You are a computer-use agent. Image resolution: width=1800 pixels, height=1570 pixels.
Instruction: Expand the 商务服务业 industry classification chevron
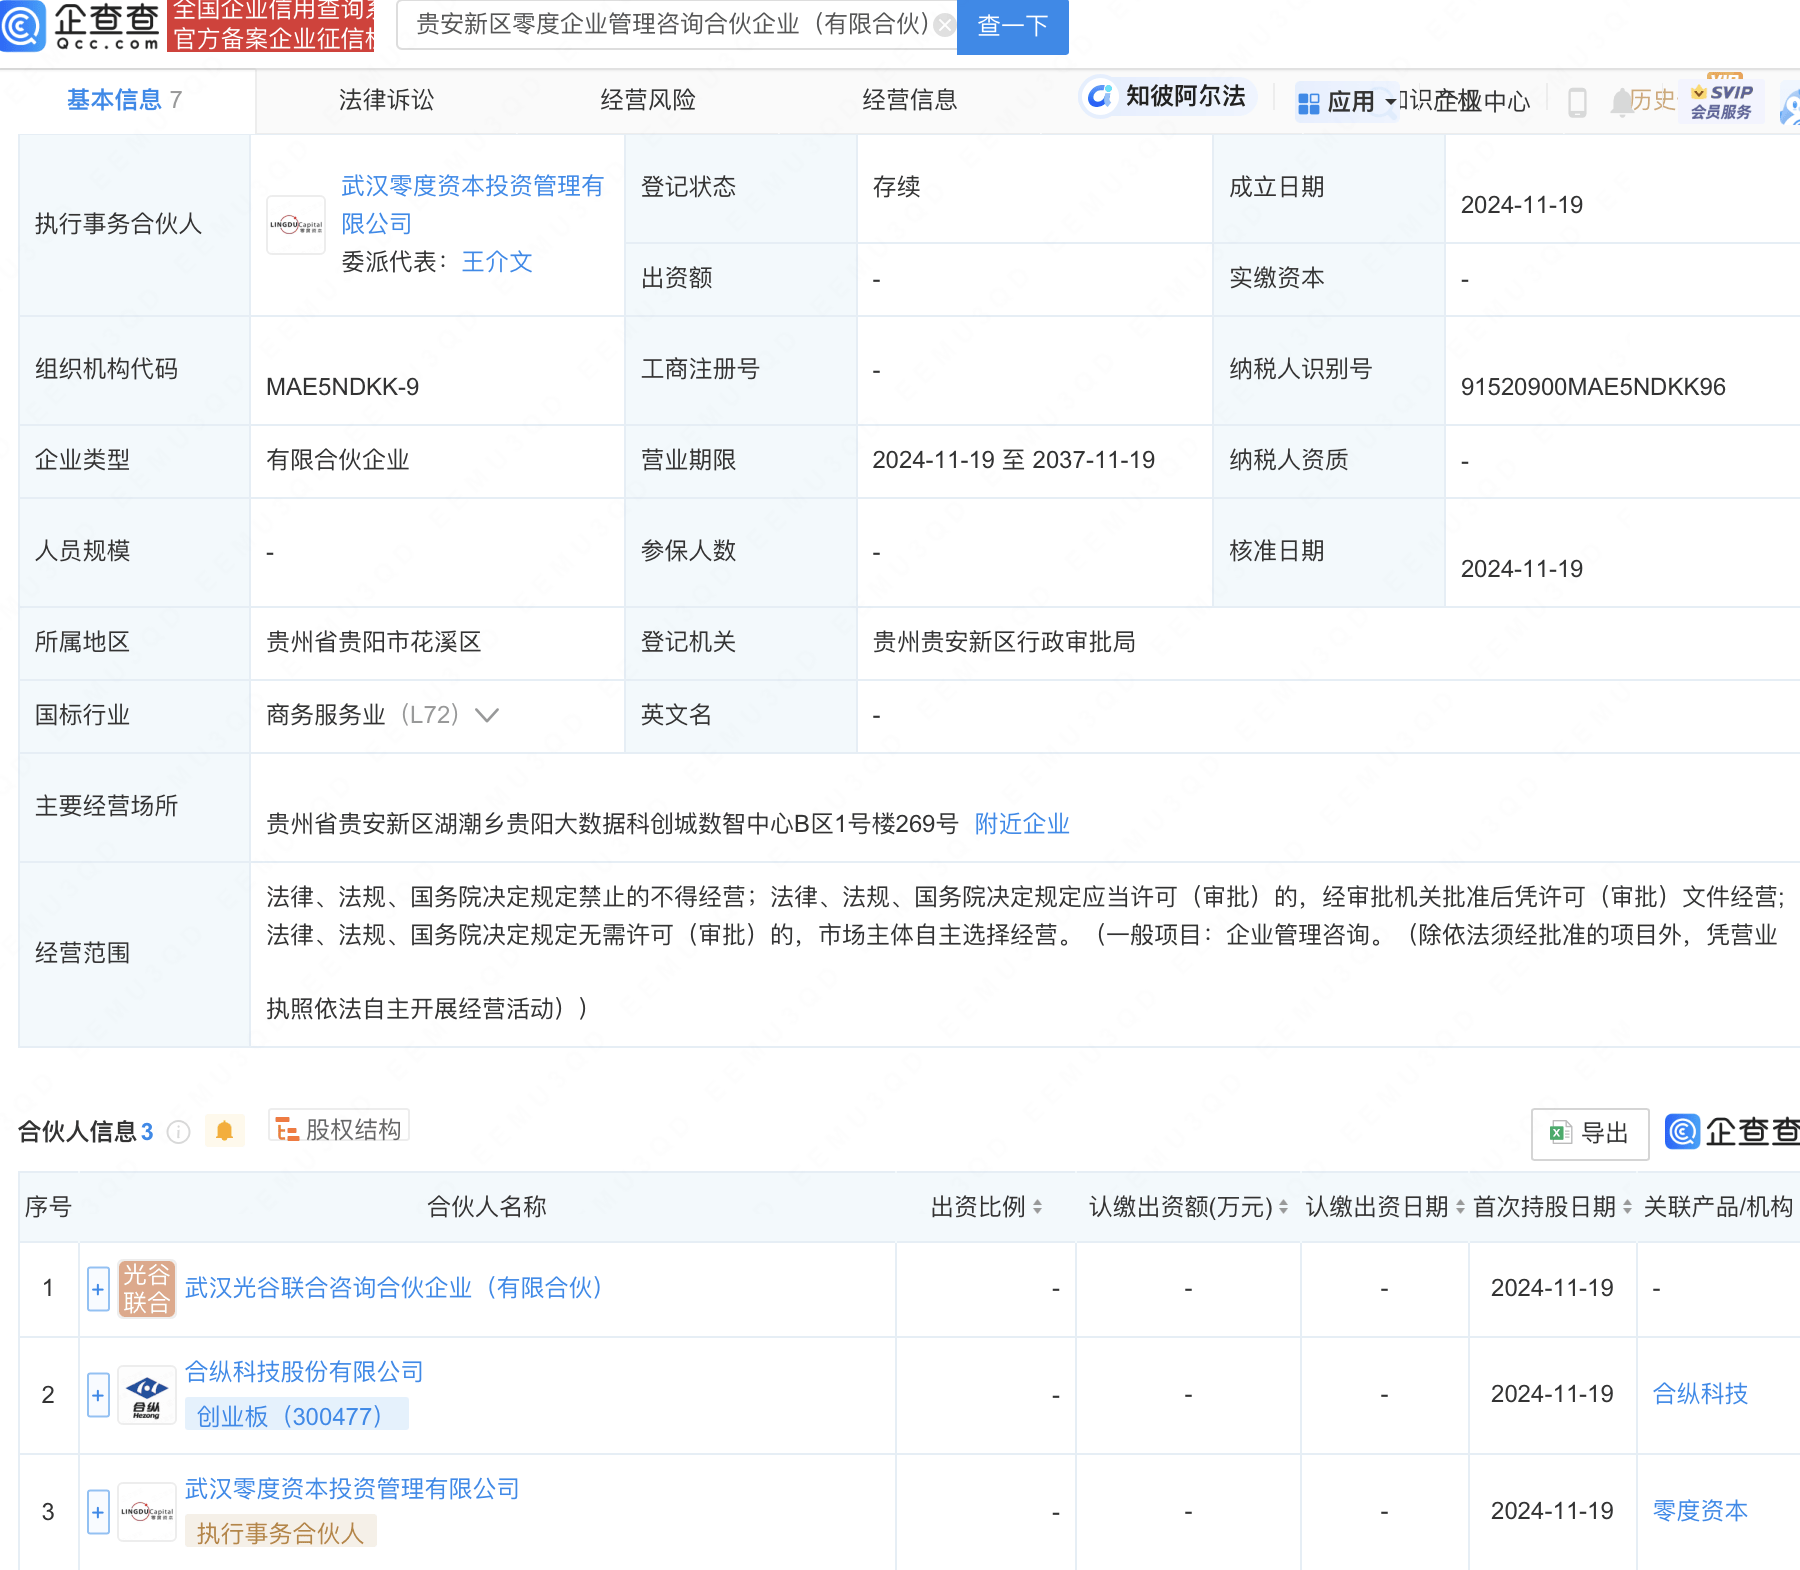click(487, 715)
